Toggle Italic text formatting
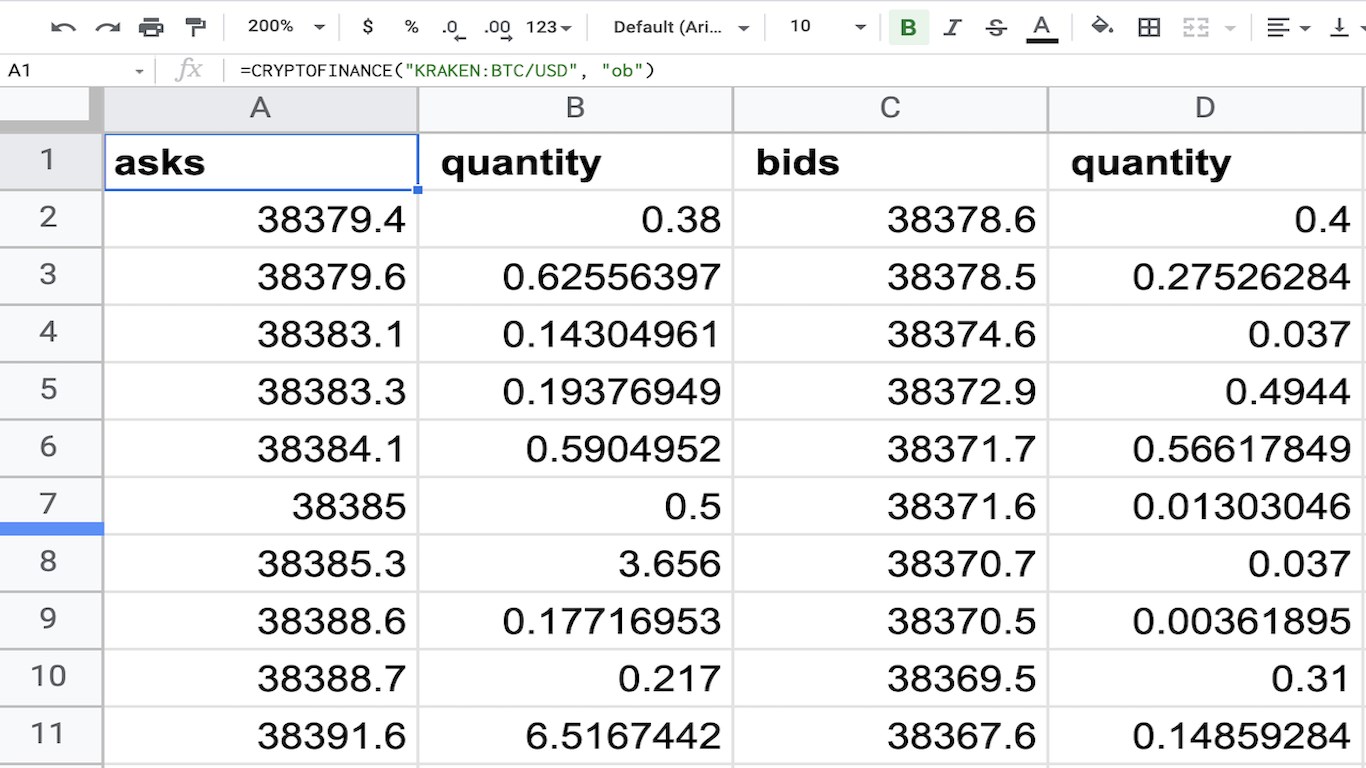Image resolution: width=1366 pixels, height=768 pixels. 952,27
